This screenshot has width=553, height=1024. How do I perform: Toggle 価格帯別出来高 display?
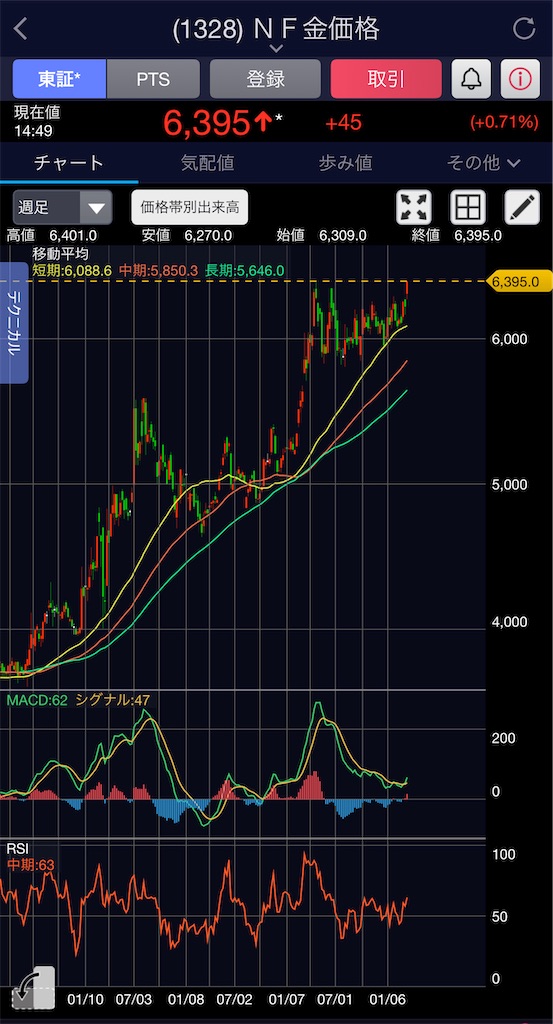(x=189, y=208)
